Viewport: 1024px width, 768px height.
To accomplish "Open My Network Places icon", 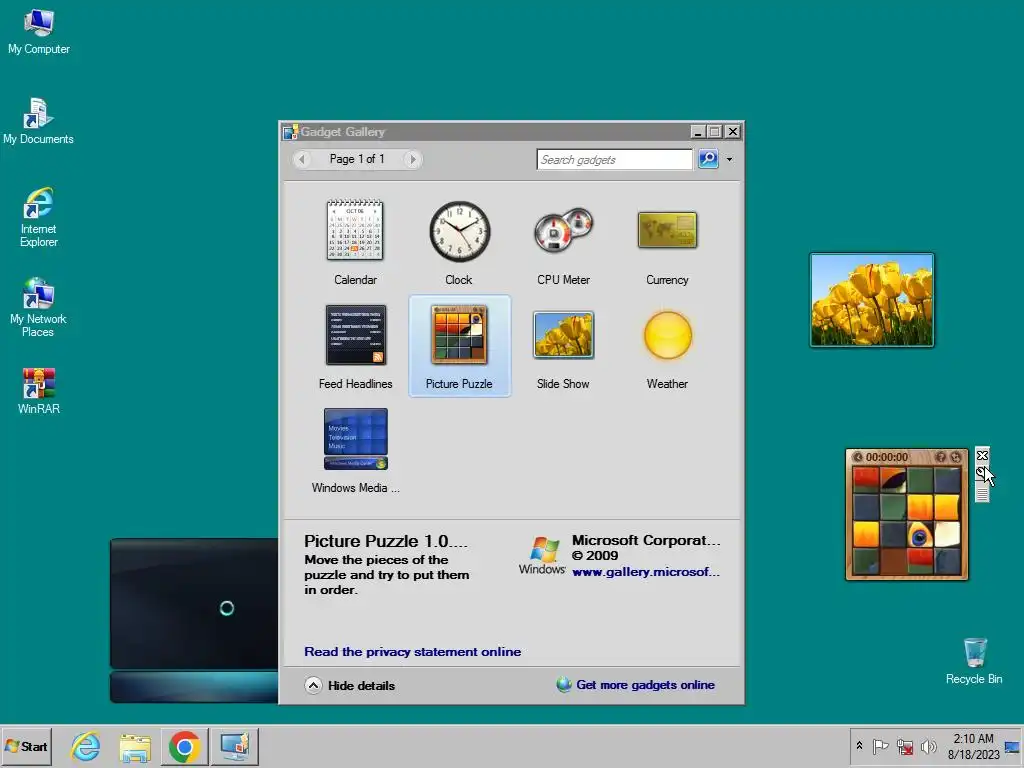I will coord(38,308).
